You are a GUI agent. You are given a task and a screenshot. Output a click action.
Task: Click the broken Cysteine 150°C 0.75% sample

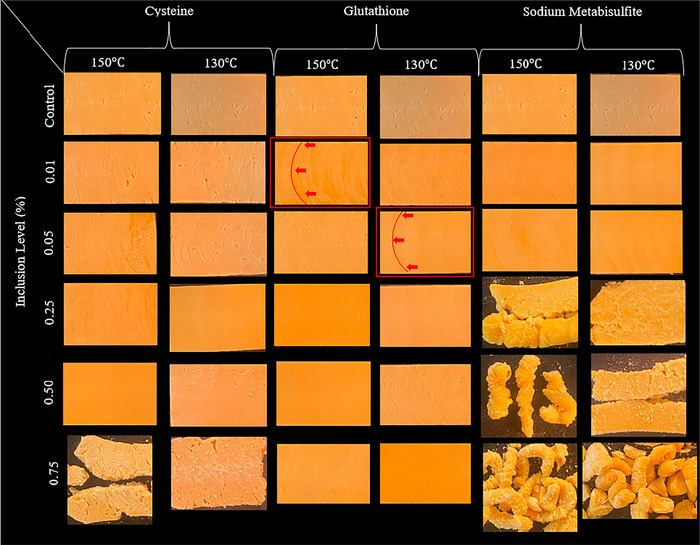110,480
